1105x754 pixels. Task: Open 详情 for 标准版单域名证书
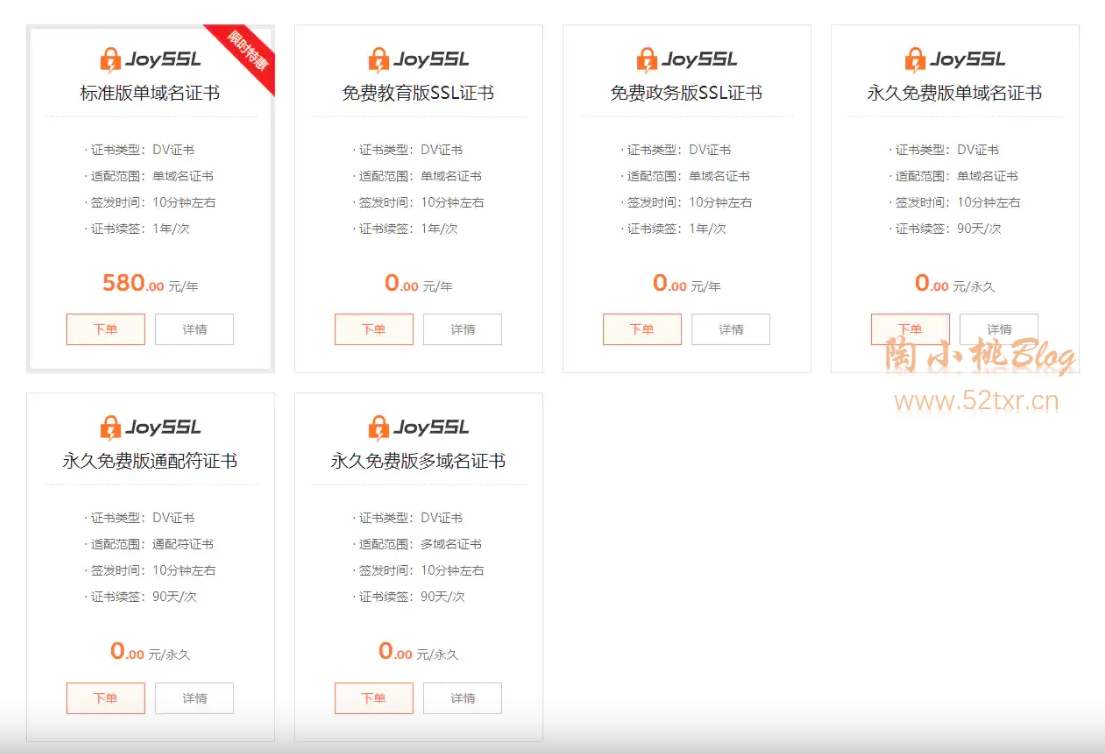click(195, 329)
